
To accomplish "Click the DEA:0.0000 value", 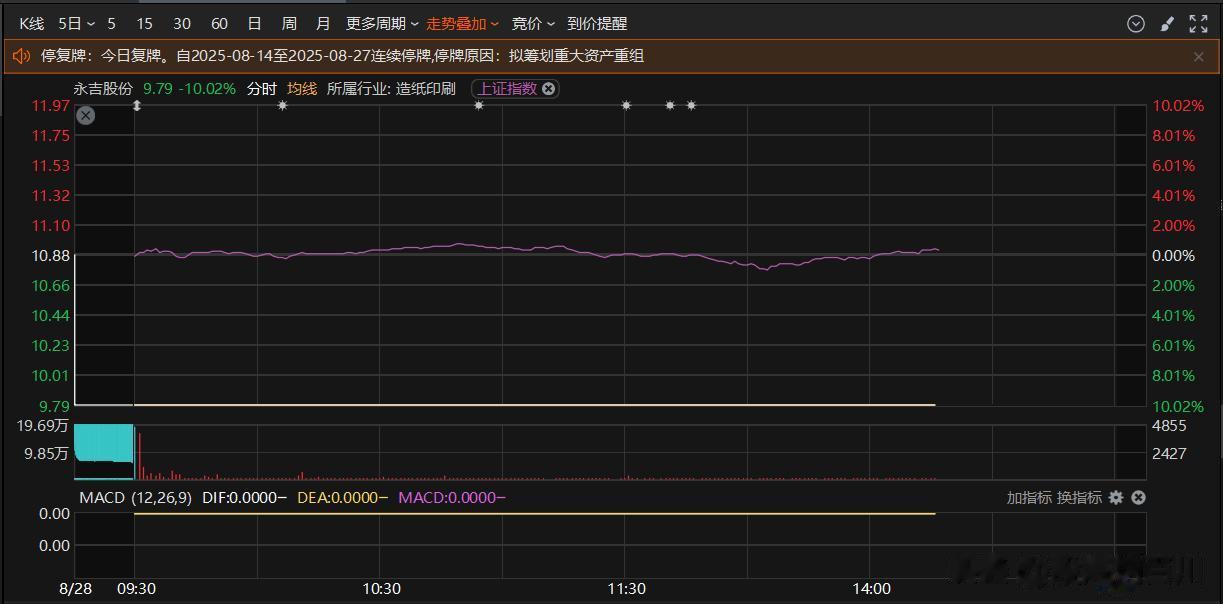I will (342, 497).
